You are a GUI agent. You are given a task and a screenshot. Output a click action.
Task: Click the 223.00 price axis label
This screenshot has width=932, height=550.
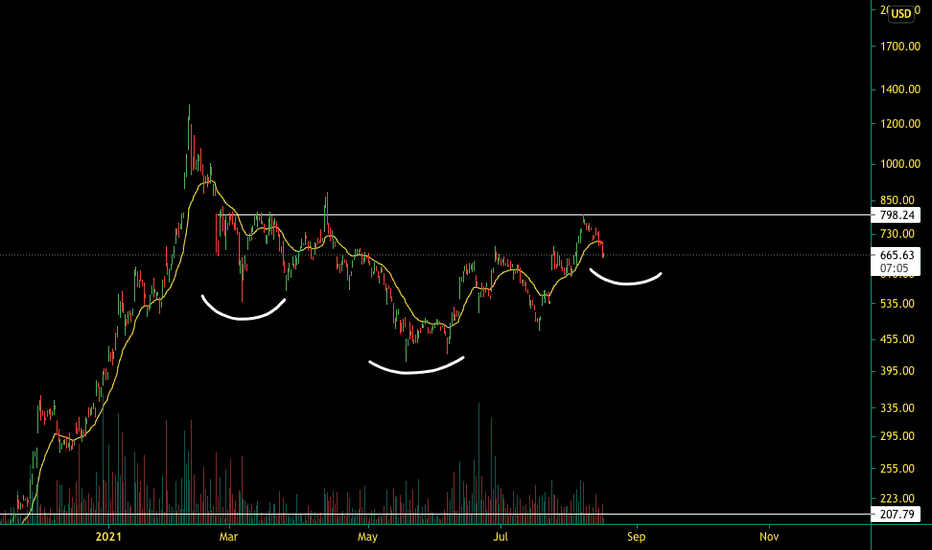pyautogui.click(x=897, y=498)
